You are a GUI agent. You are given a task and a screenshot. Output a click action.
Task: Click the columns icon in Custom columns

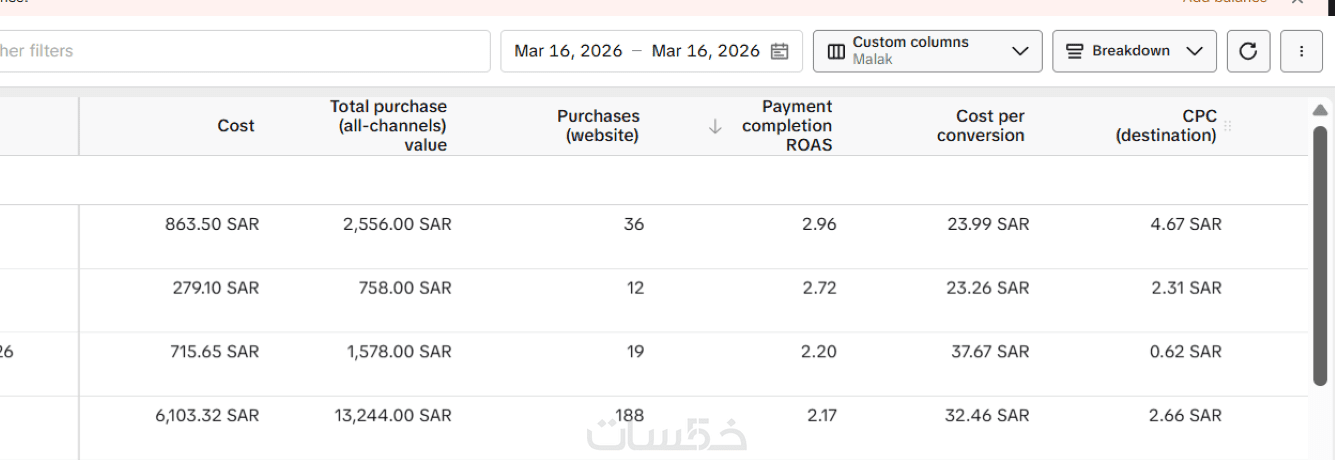coord(836,51)
